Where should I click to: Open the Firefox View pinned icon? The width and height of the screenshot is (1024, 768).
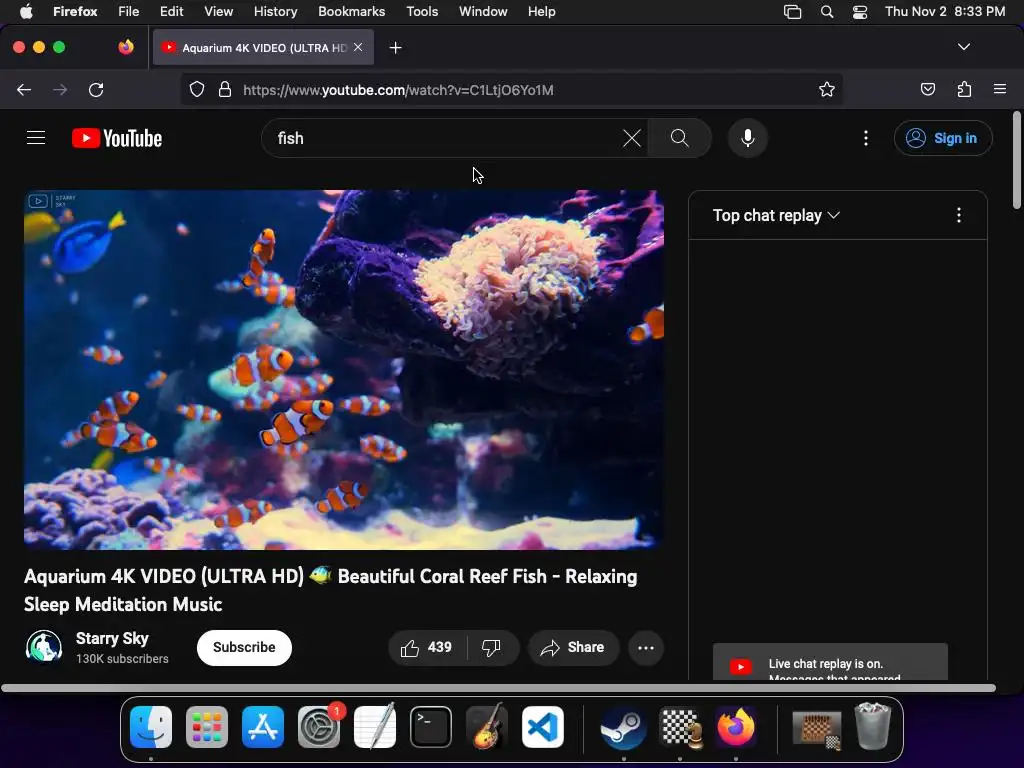(x=126, y=47)
